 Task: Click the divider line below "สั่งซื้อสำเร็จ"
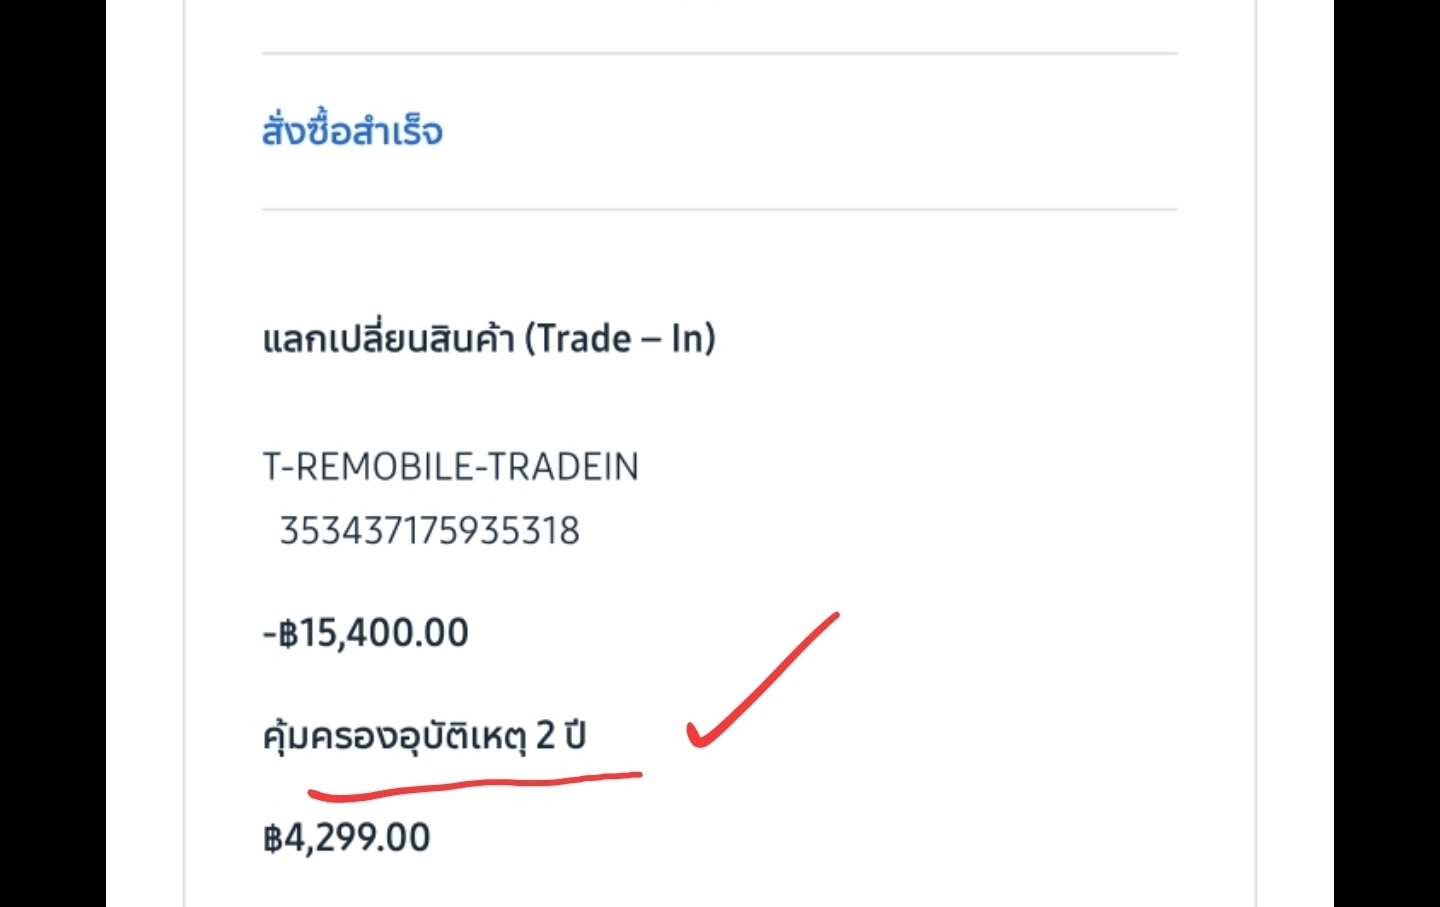pos(720,210)
